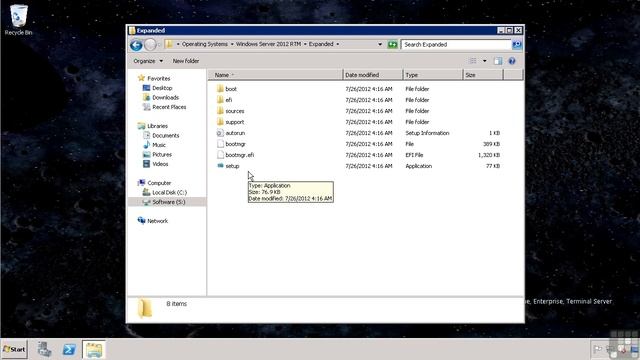Viewport: 640px width, 360px height.
Task: Sort by the Size column header
Action: click(483, 75)
